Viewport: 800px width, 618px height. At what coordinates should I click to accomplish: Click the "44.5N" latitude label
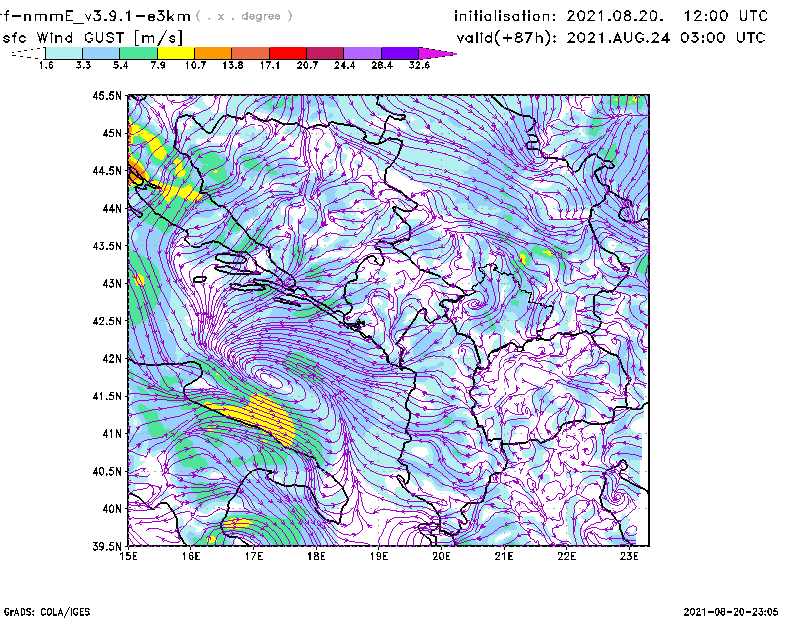[x=108, y=170]
